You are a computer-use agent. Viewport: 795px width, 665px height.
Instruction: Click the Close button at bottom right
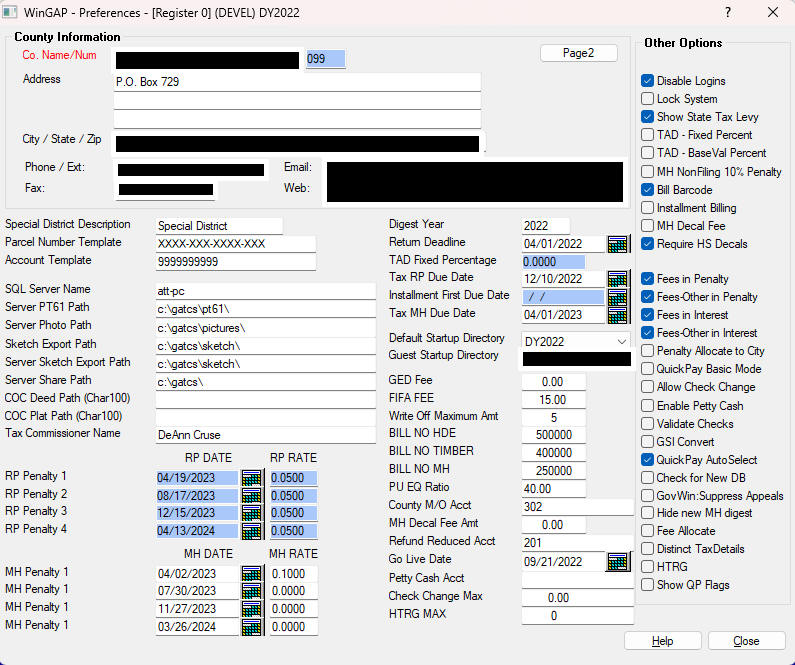(746, 641)
